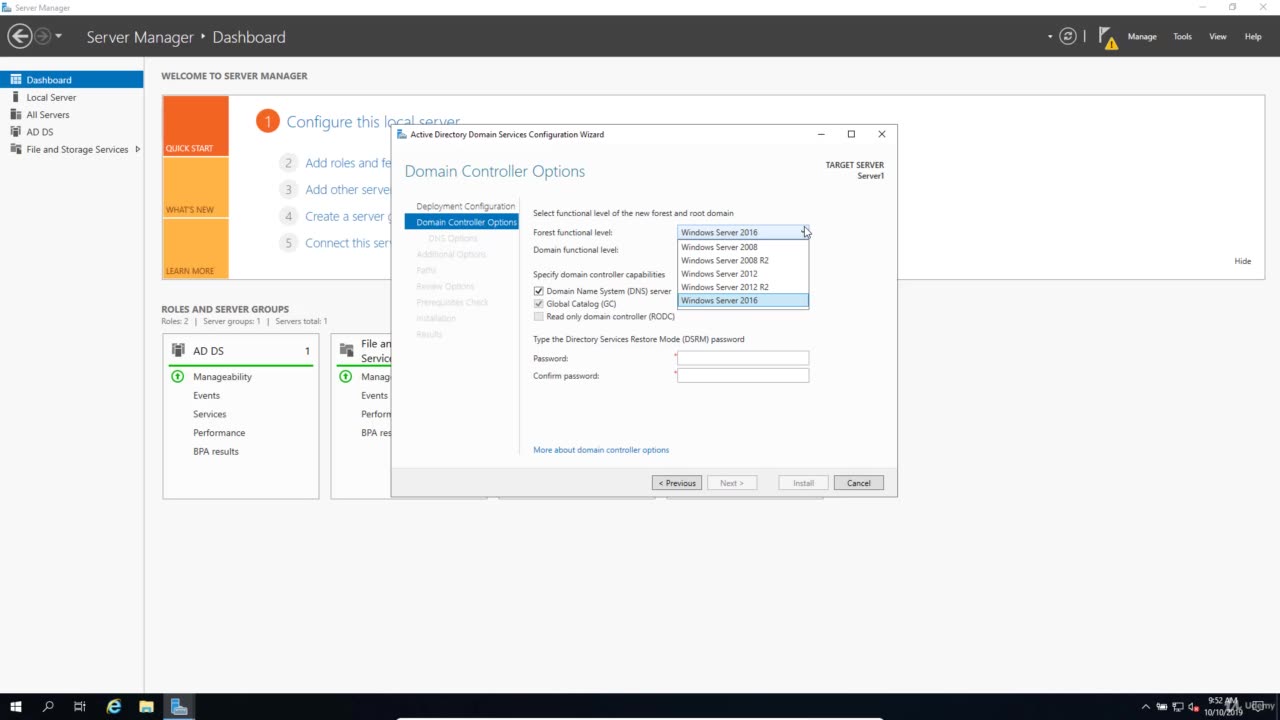Select Domain Controller Options wizard step
This screenshot has width=1280, height=720.
[x=462, y=222]
